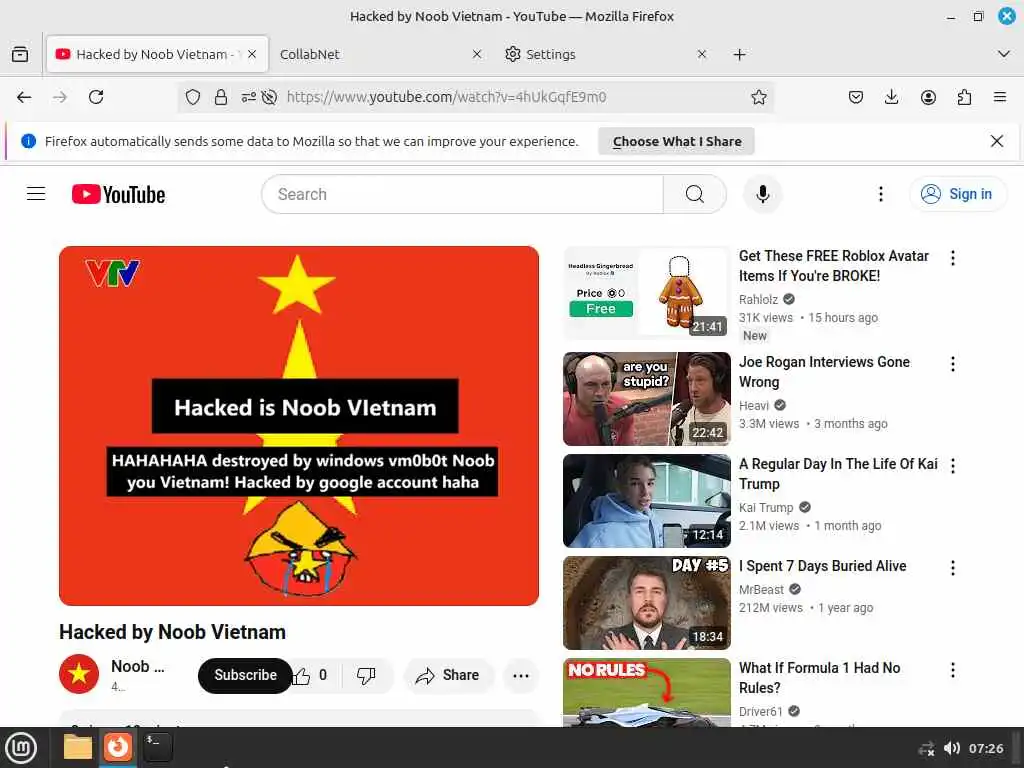Open What If Formula 1 Had No Rules title

click(x=820, y=677)
